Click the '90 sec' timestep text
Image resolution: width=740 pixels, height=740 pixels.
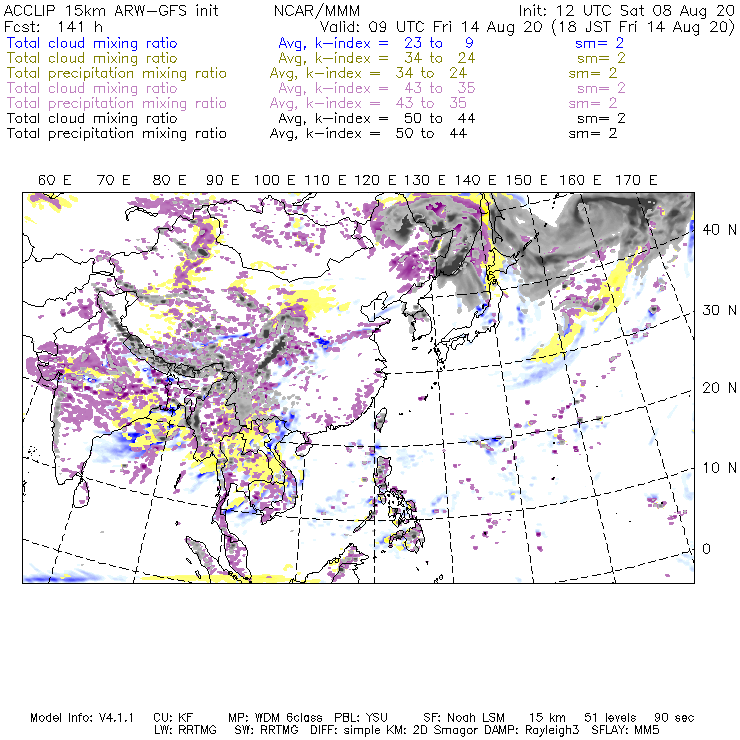(674, 718)
